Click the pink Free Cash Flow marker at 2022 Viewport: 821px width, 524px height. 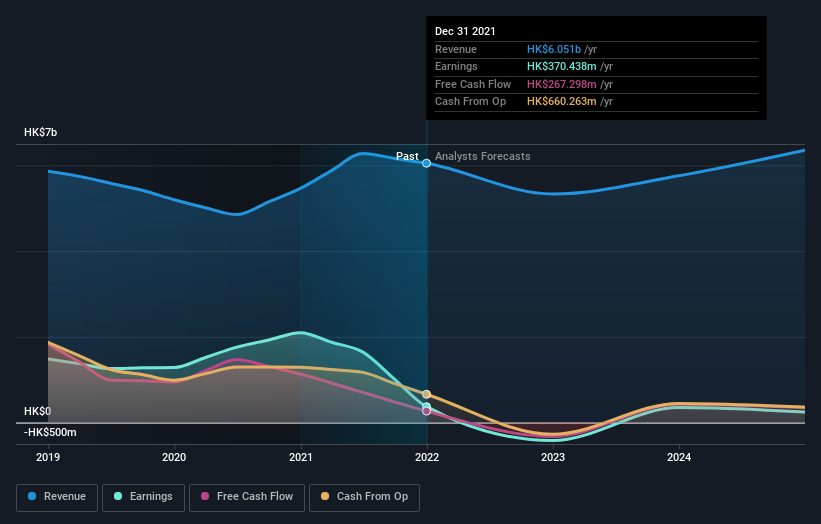[427, 411]
